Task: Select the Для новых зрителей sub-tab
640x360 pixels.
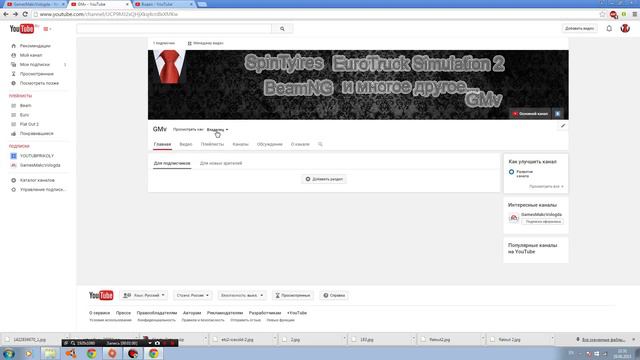Action: 221,163
